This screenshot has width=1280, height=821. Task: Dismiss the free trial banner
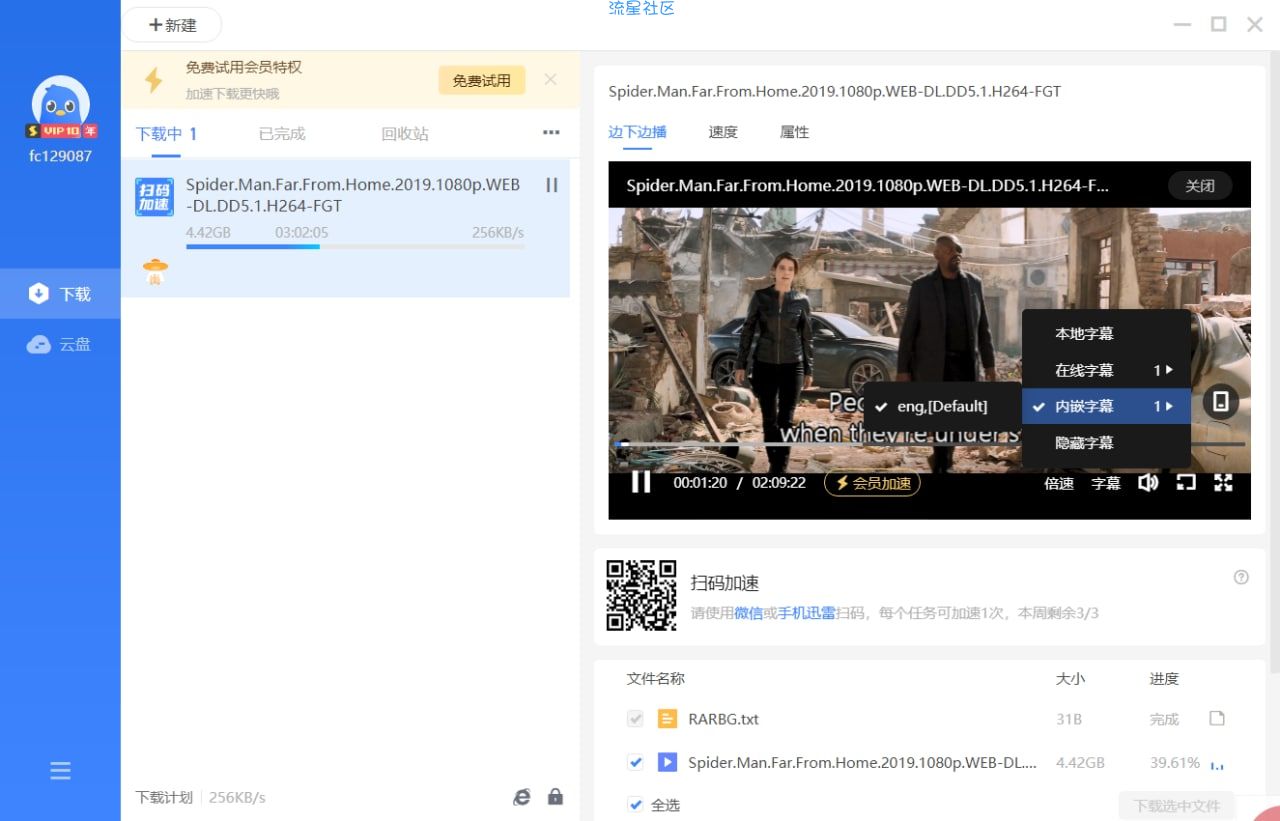click(x=550, y=80)
